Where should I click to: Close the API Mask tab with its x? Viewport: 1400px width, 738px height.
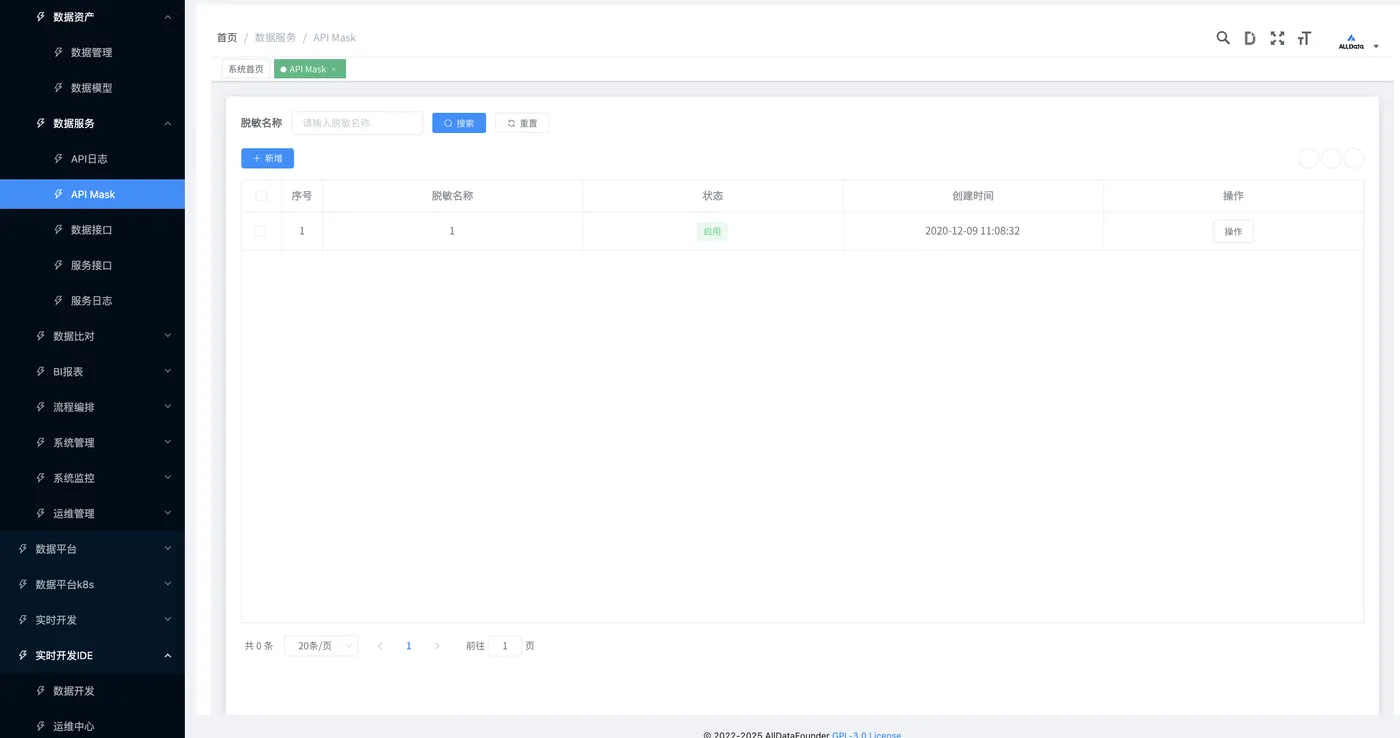[334, 69]
